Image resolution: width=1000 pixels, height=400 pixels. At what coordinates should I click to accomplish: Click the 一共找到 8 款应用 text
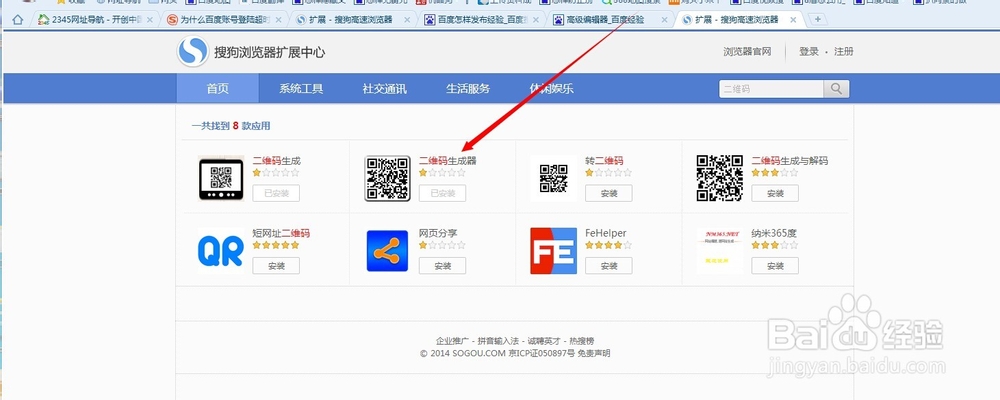(x=231, y=126)
